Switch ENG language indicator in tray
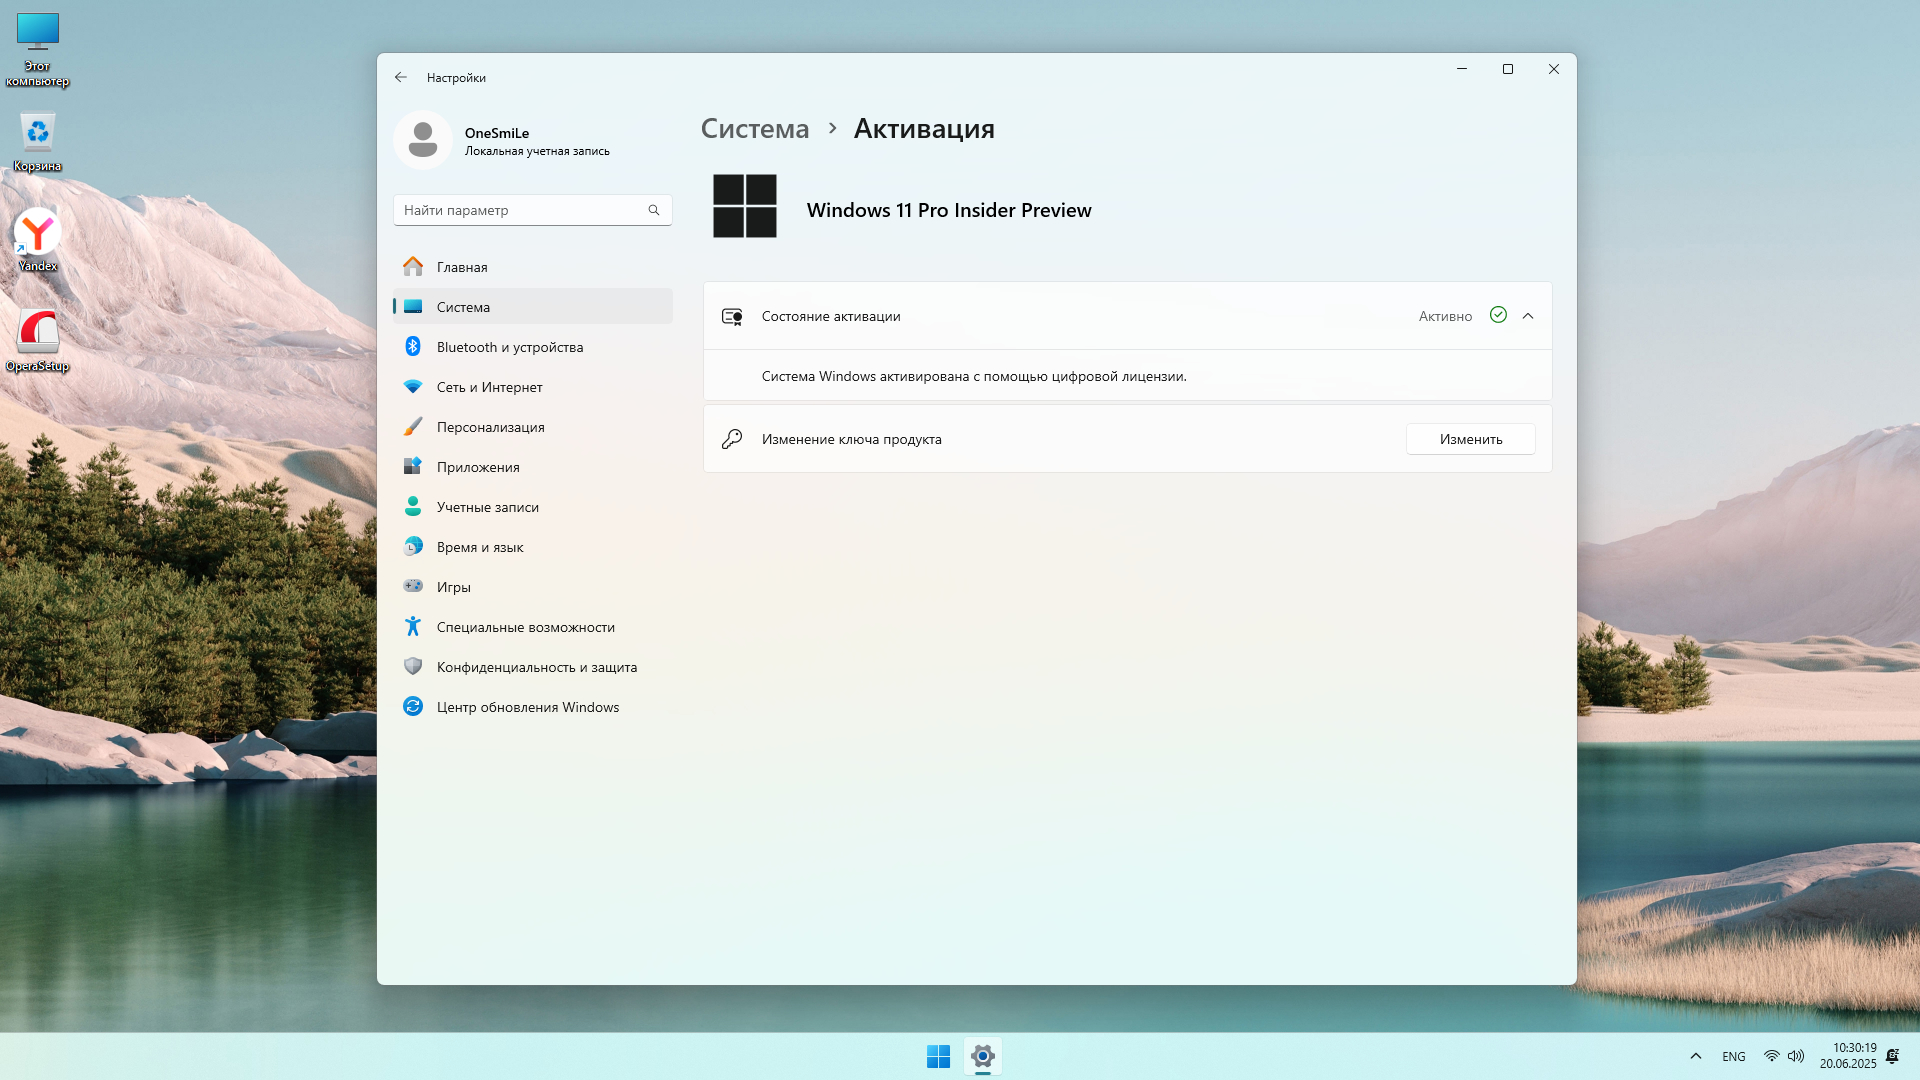The width and height of the screenshot is (1920, 1080). pyautogui.click(x=1734, y=1056)
